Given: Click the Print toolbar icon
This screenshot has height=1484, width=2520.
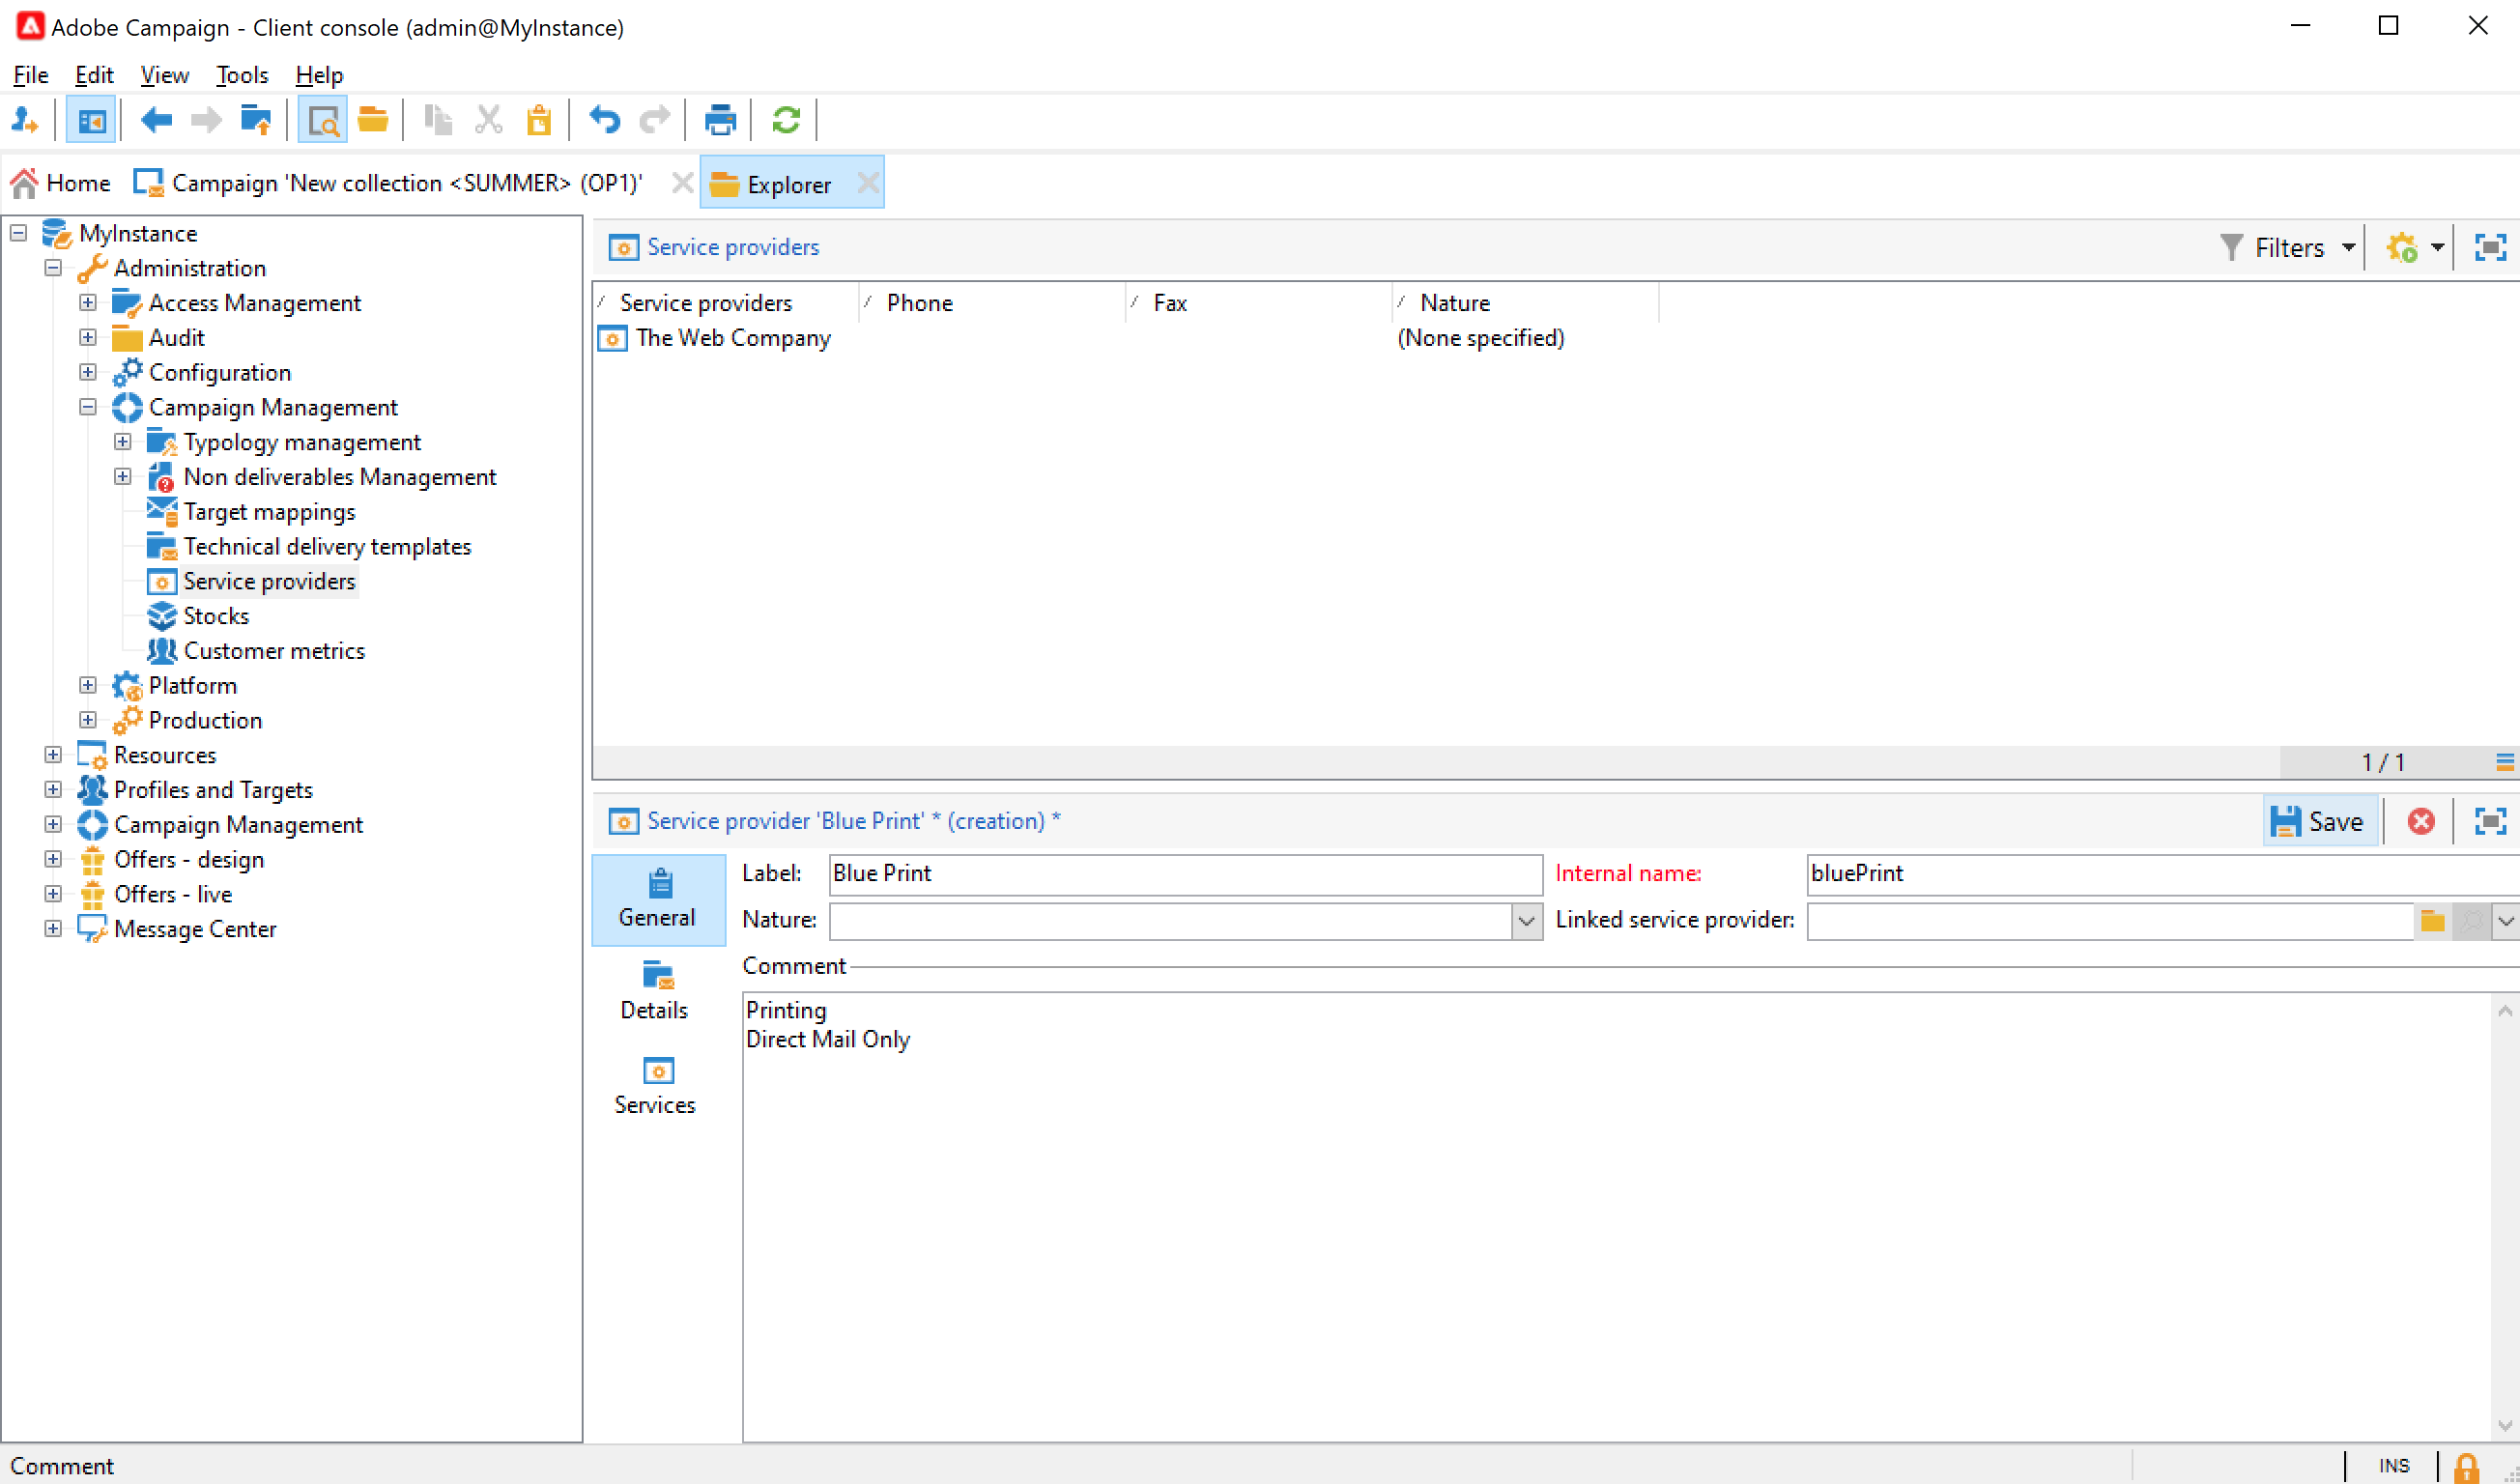Looking at the screenshot, I should pos(719,120).
